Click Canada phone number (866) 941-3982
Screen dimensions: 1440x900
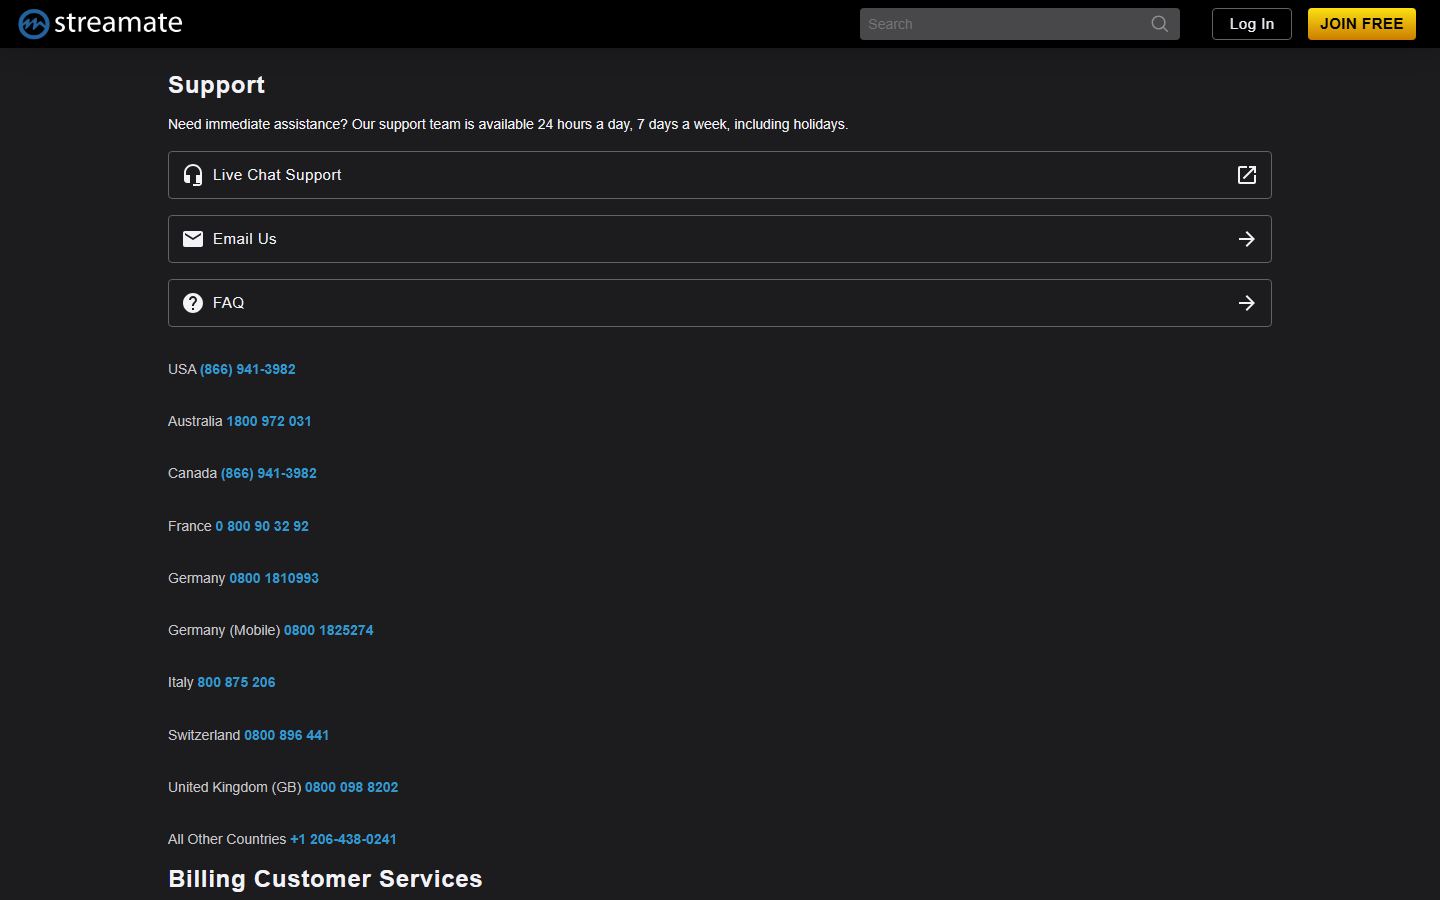(269, 473)
